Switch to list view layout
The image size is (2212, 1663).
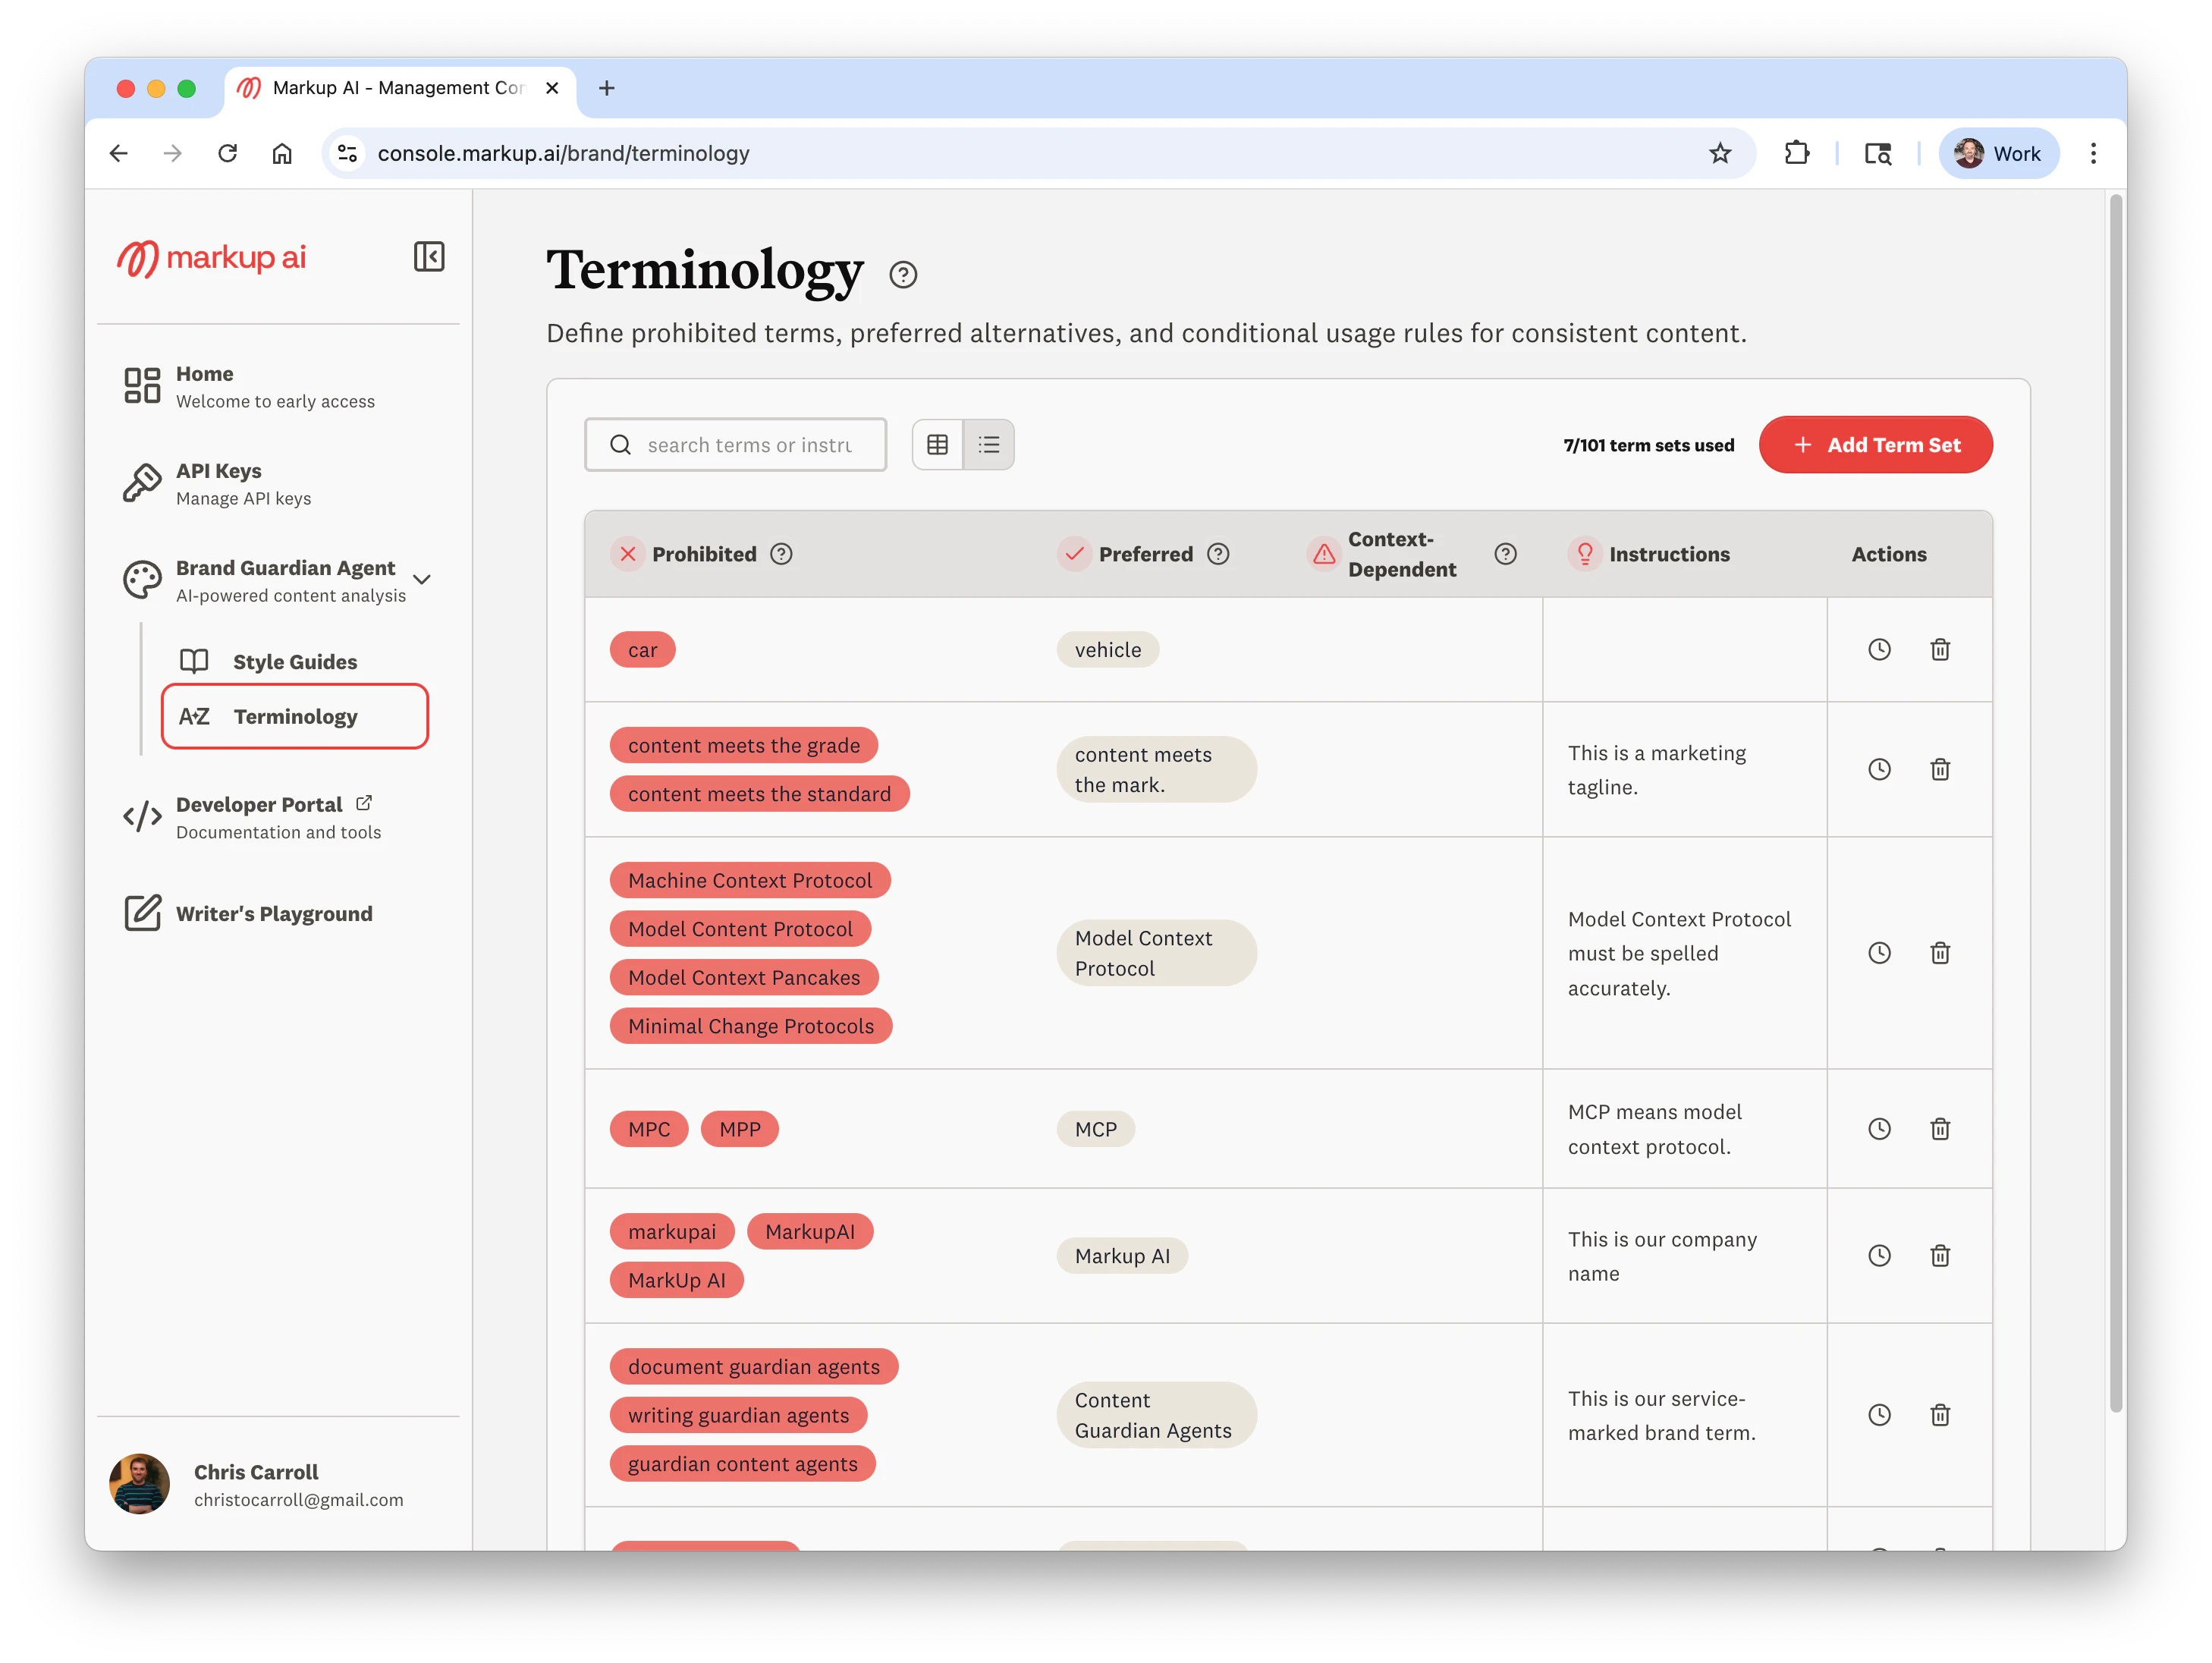pos(989,444)
